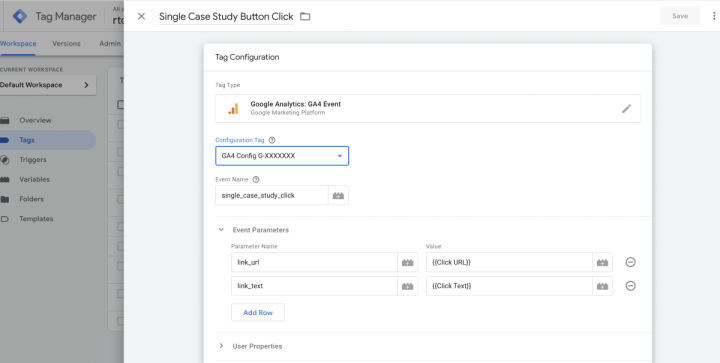Click the Save button
The image size is (720, 363).
click(x=680, y=16)
